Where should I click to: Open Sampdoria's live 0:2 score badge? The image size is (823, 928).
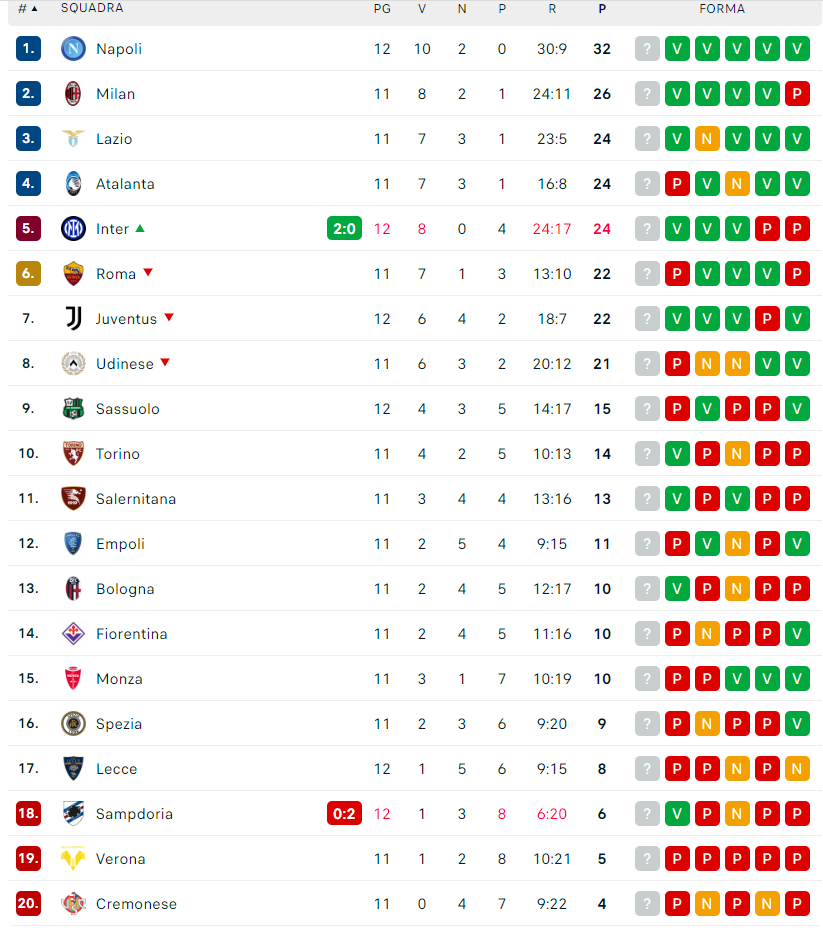344,813
